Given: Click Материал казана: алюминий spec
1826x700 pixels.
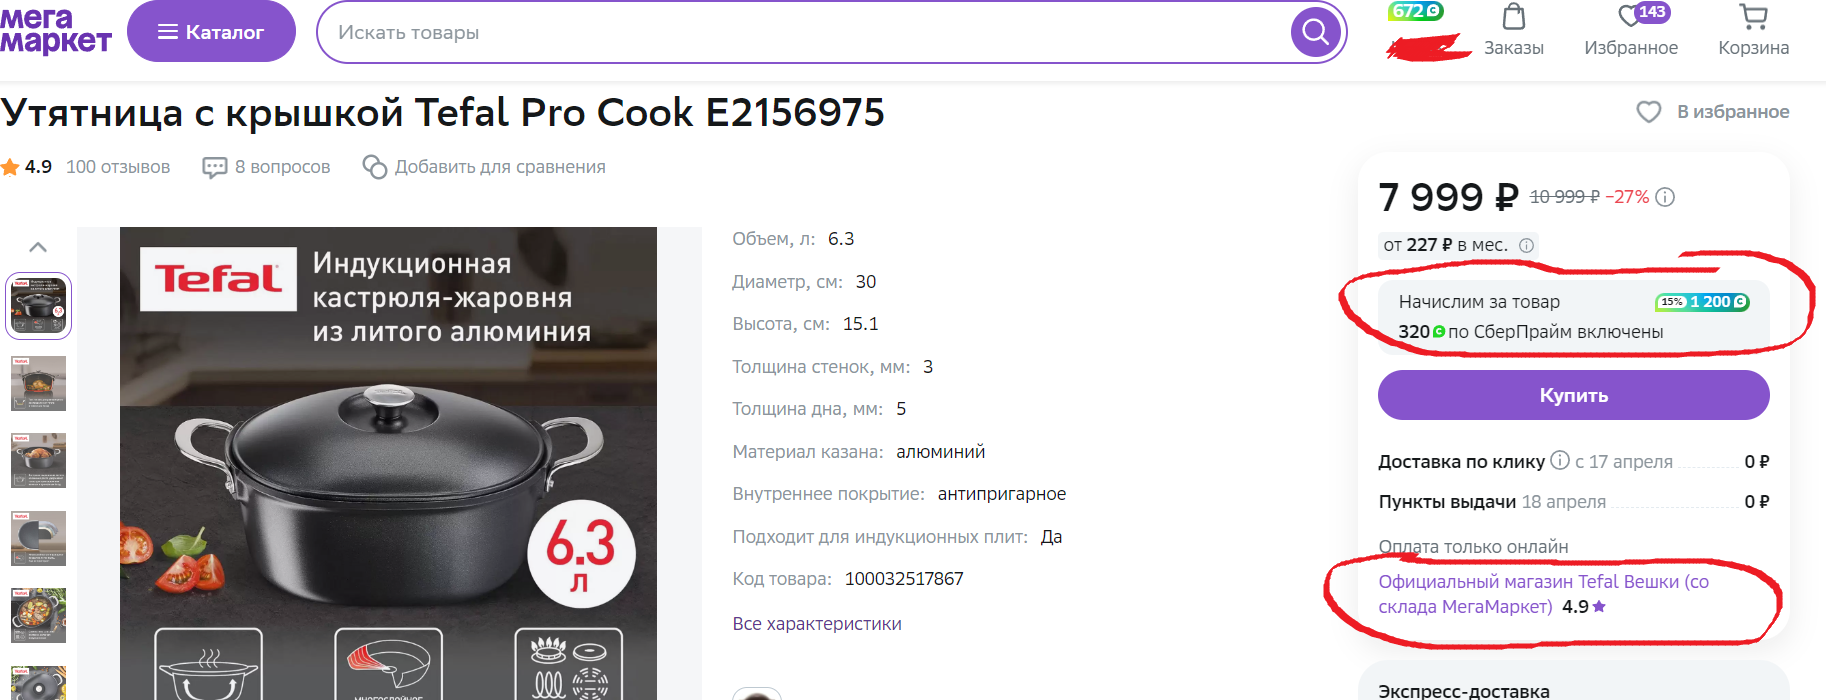Looking at the screenshot, I should [x=858, y=452].
